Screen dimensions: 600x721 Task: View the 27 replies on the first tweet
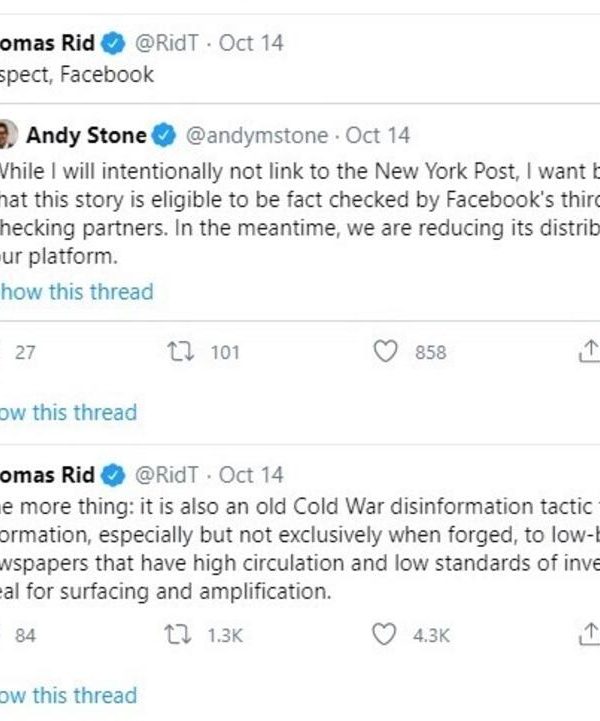tap(24, 352)
